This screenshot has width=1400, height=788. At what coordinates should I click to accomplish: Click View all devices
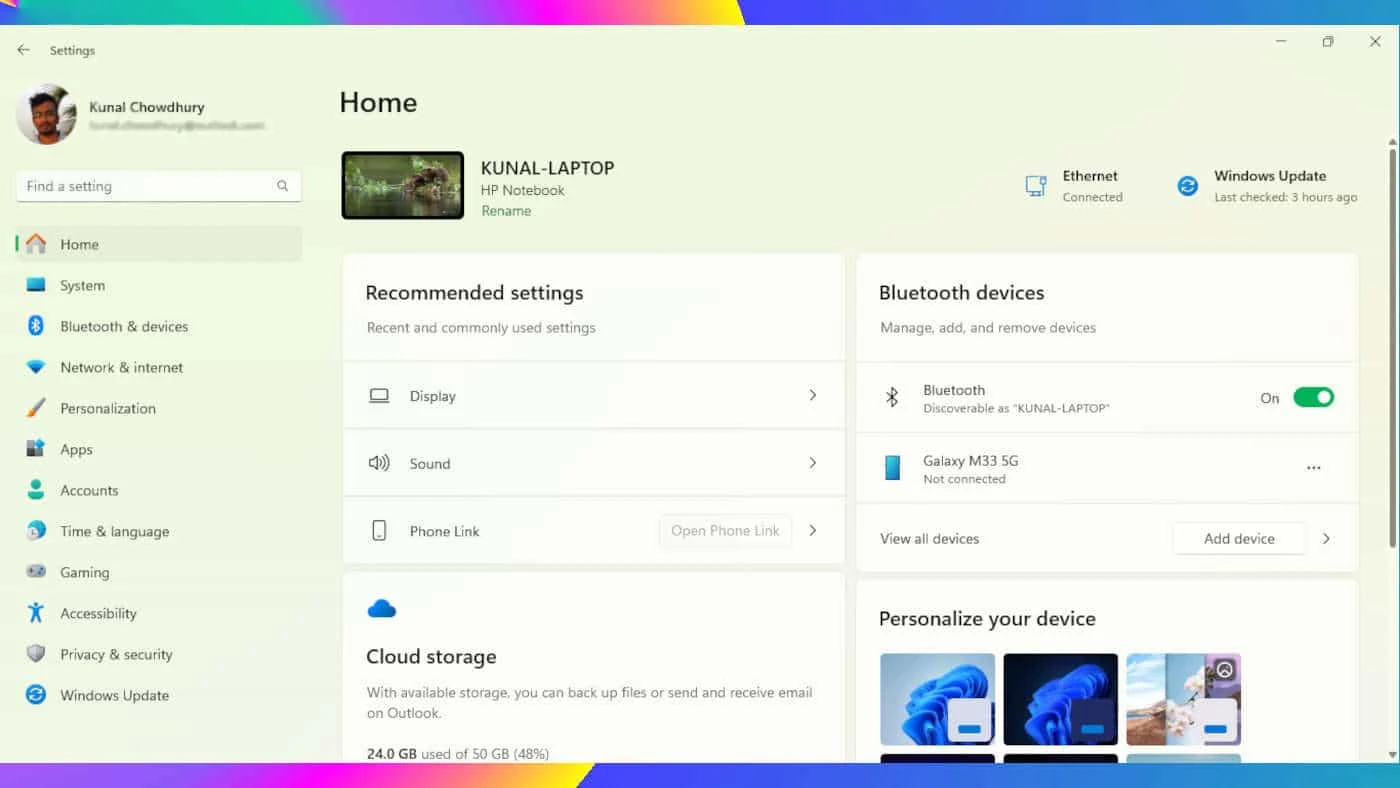[929, 538]
